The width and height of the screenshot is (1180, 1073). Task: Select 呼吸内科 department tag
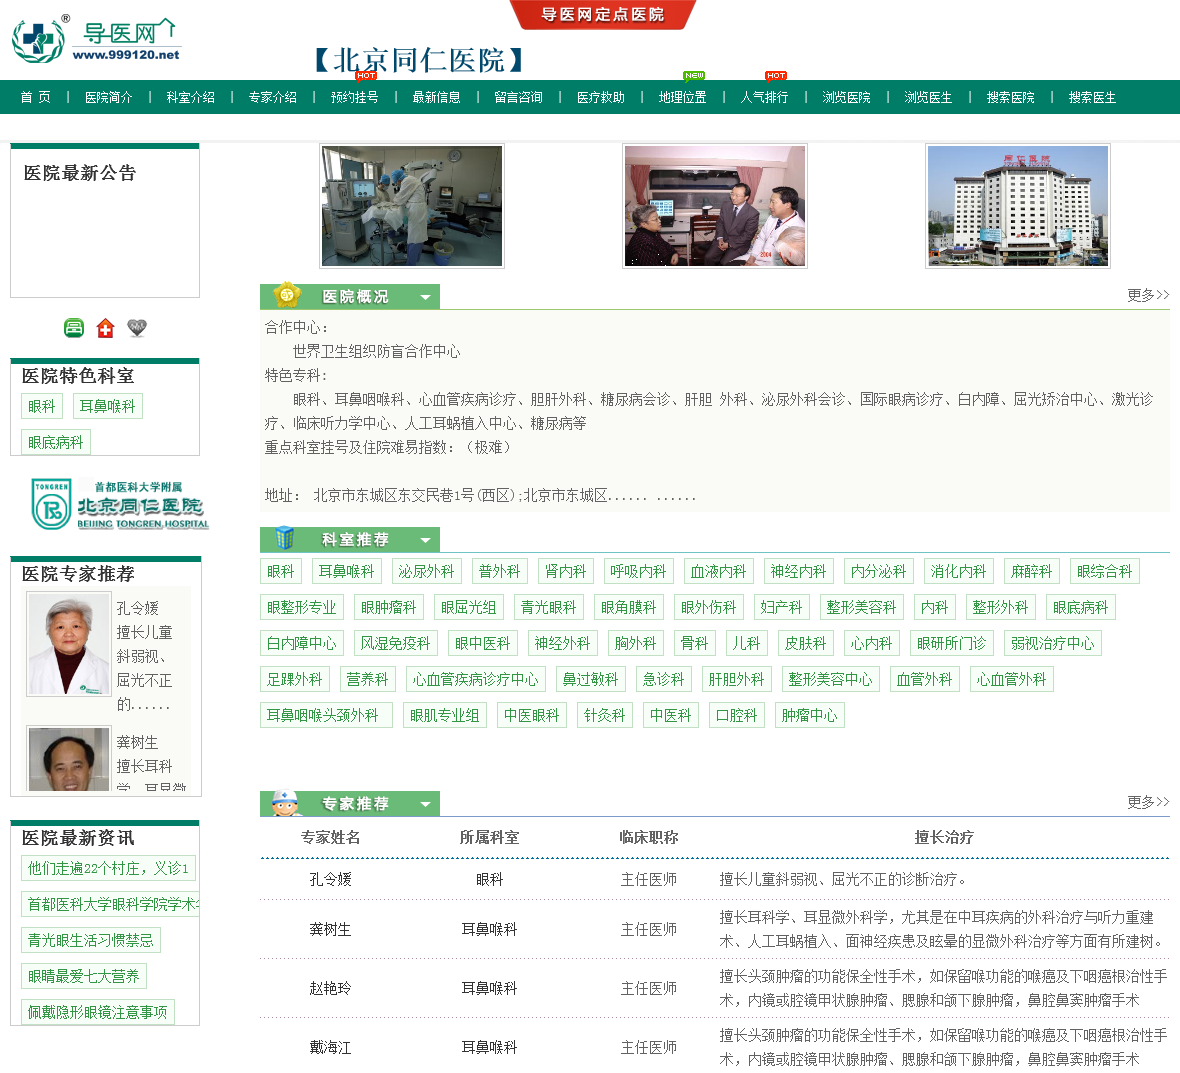(638, 571)
